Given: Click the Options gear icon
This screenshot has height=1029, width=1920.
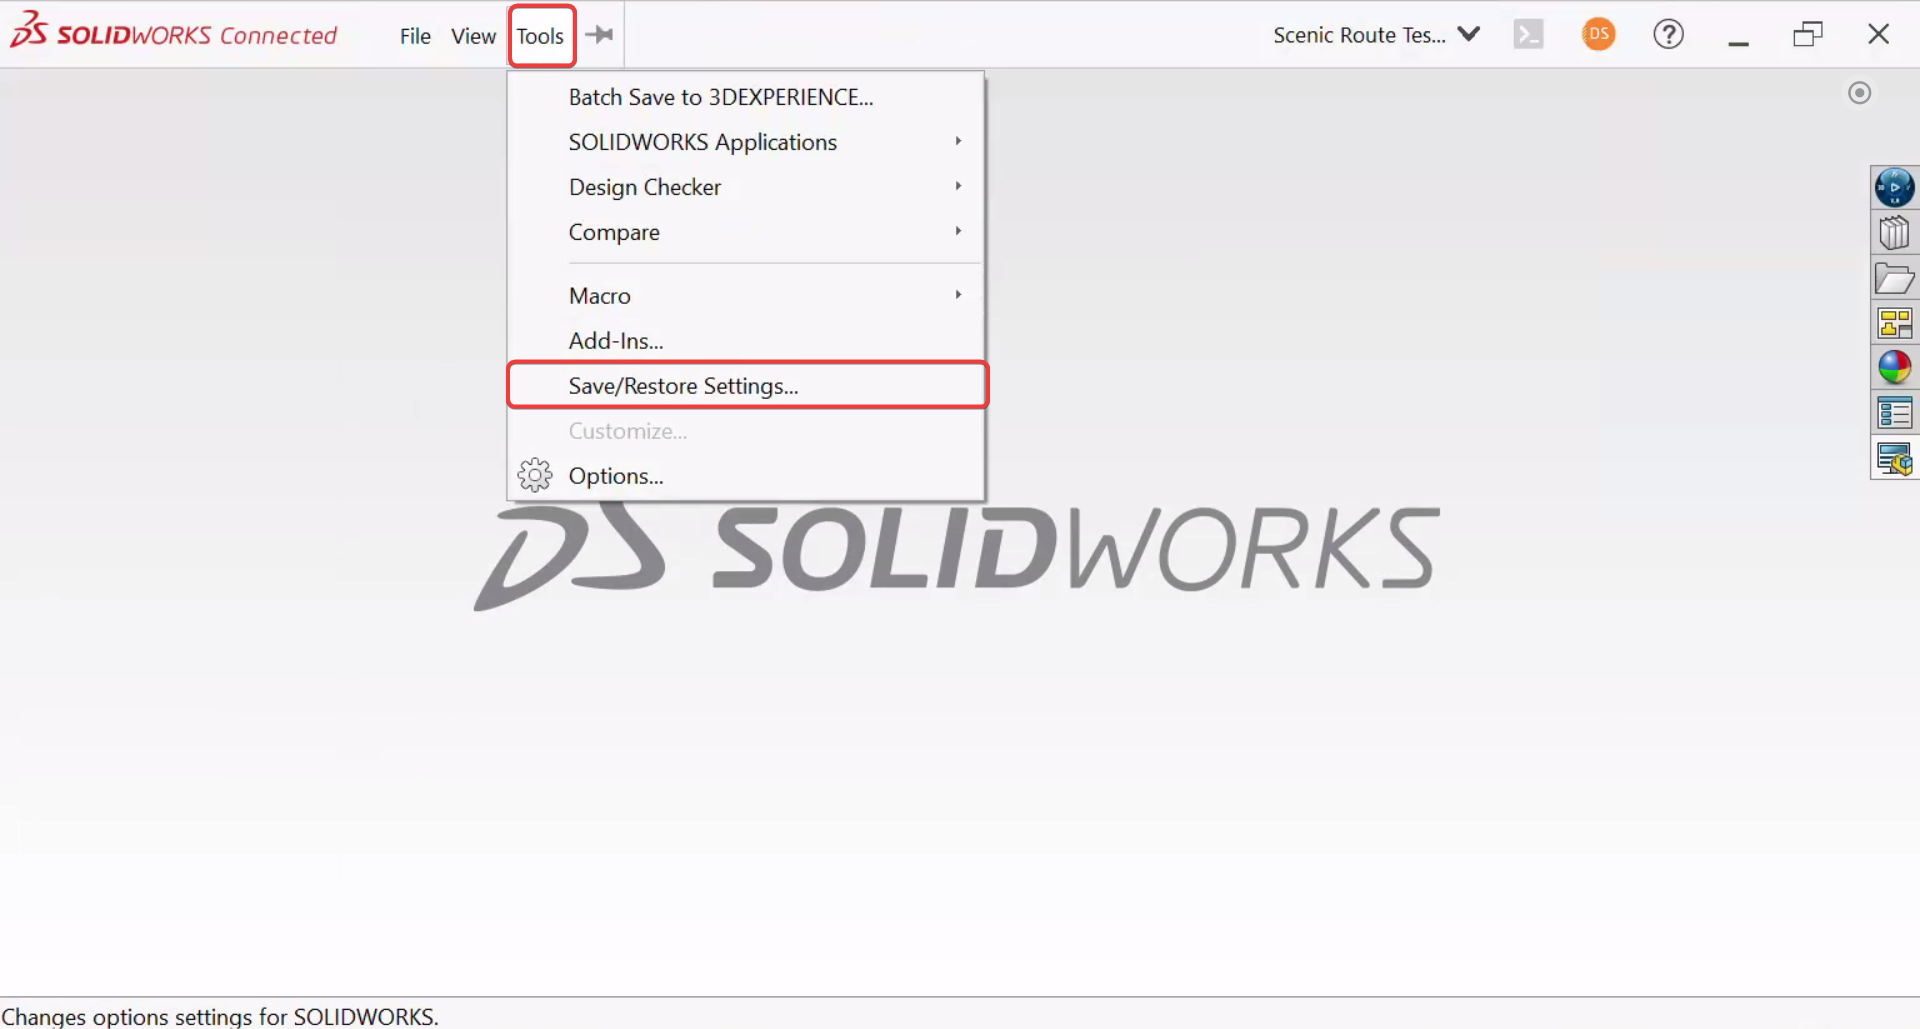Looking at the screenshot, I should tap(535, 476).
